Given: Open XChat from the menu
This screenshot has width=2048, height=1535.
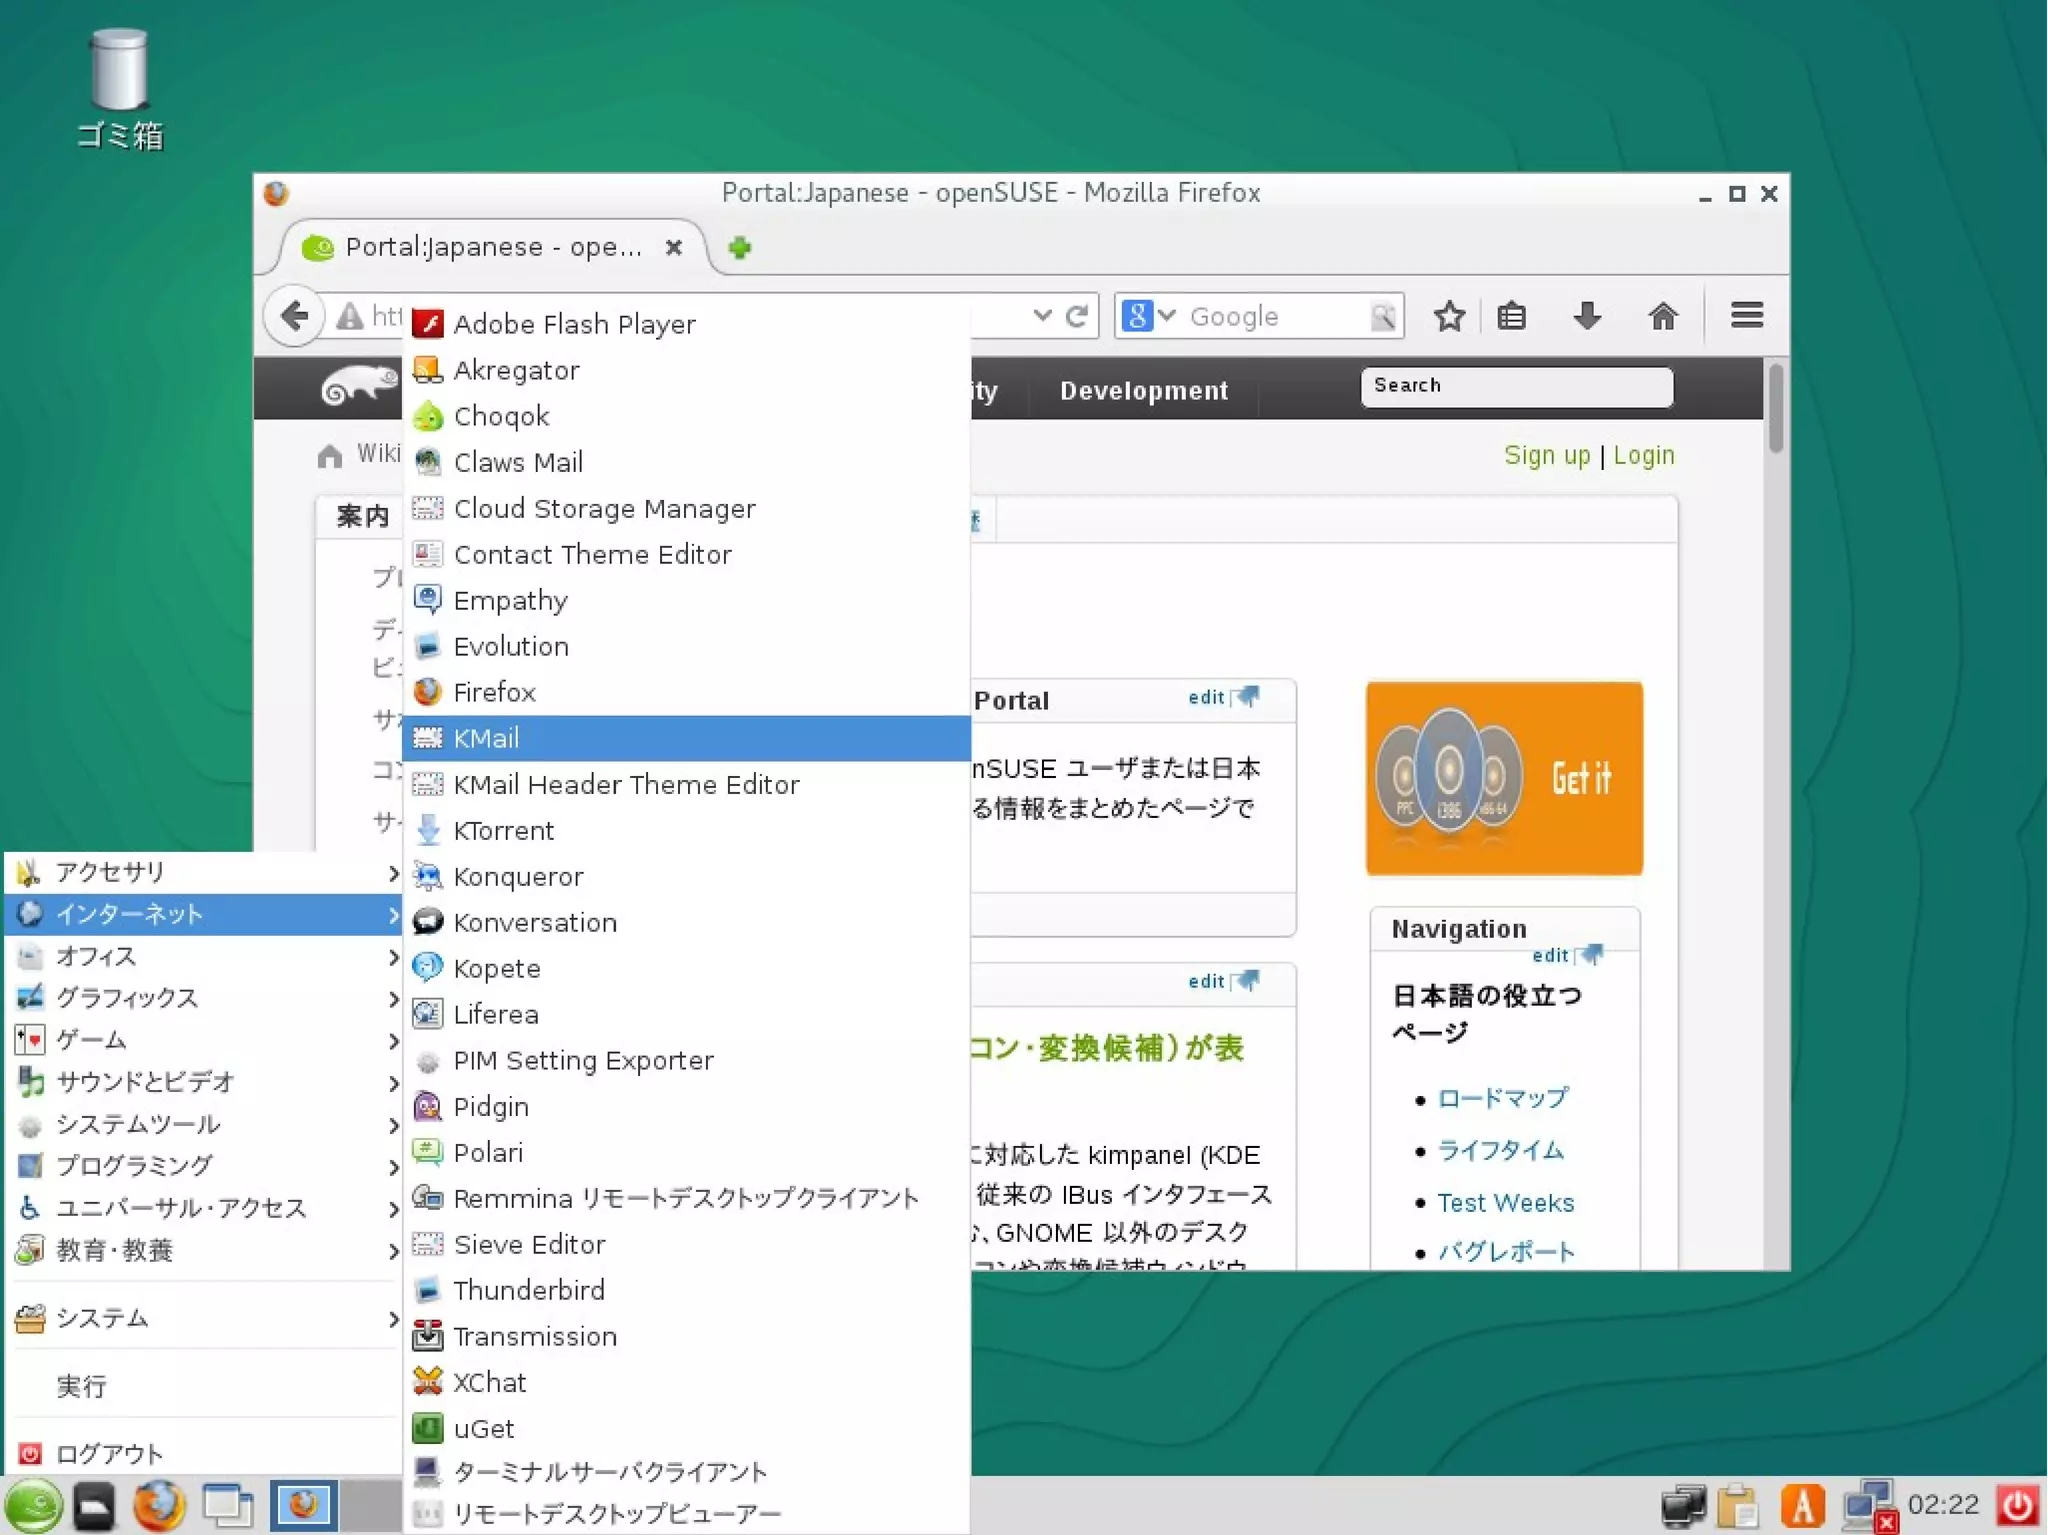Looking at the screenshot, I should point(686,1381).
